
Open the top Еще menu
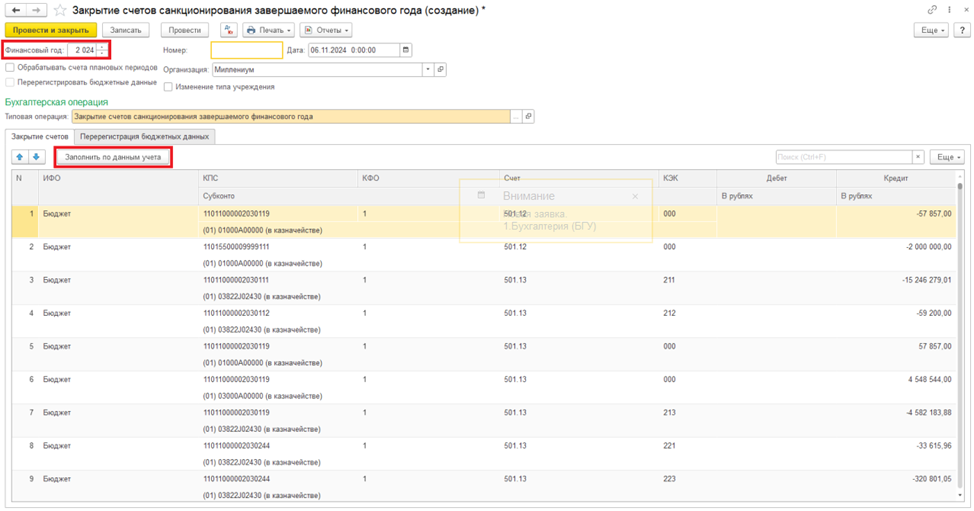[931, 30]
